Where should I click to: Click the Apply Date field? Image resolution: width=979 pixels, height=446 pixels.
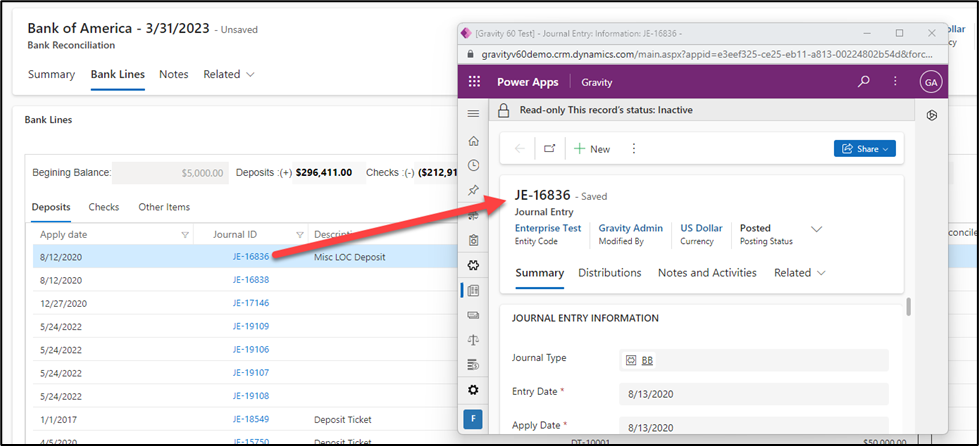754,427
